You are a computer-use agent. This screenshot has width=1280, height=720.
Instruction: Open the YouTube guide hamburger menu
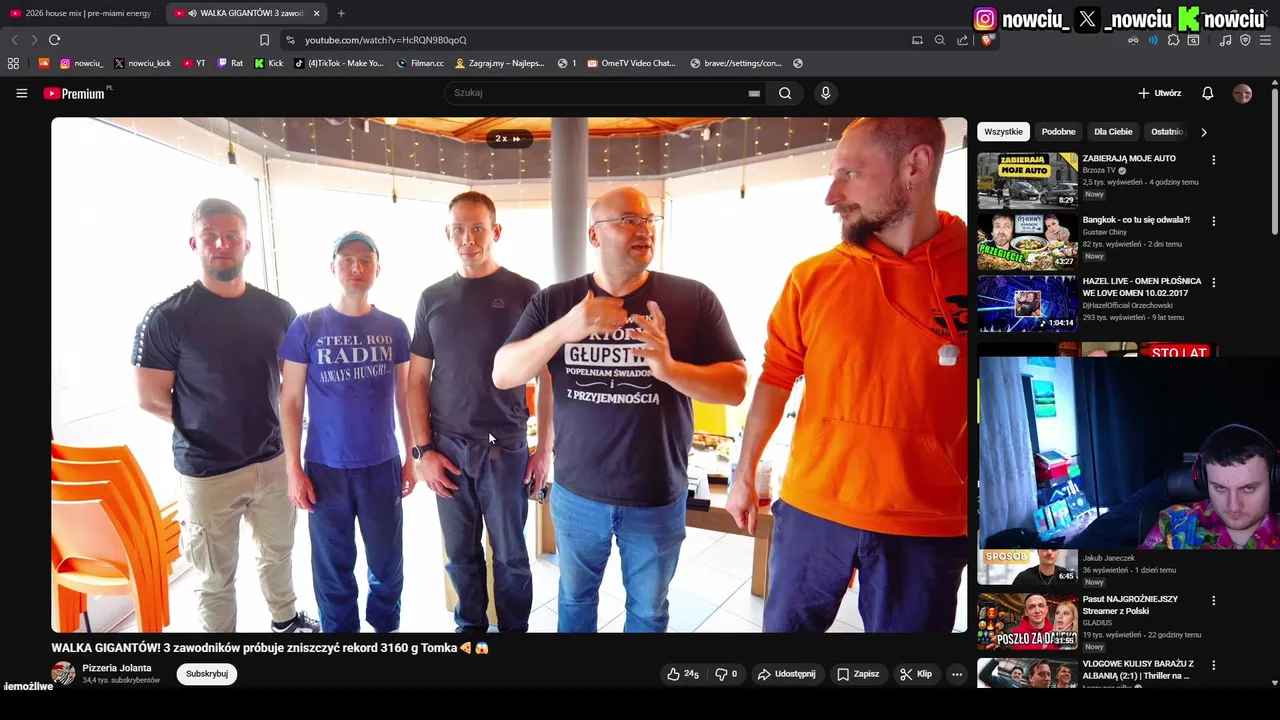[x=21, y=93]
